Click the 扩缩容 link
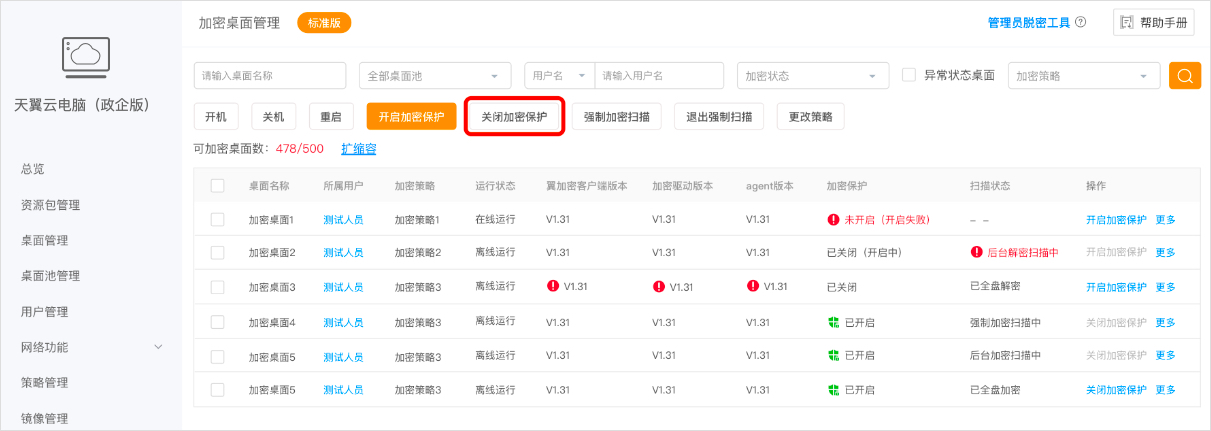 click(358, 149)
